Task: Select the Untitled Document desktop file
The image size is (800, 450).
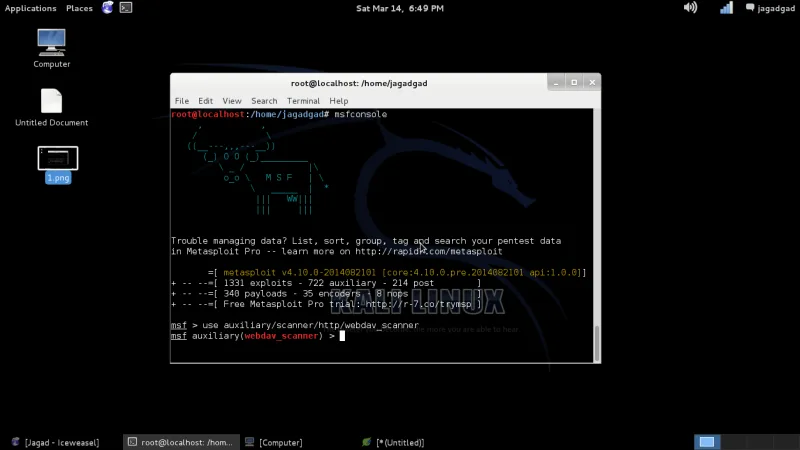Action: (52, 108)
